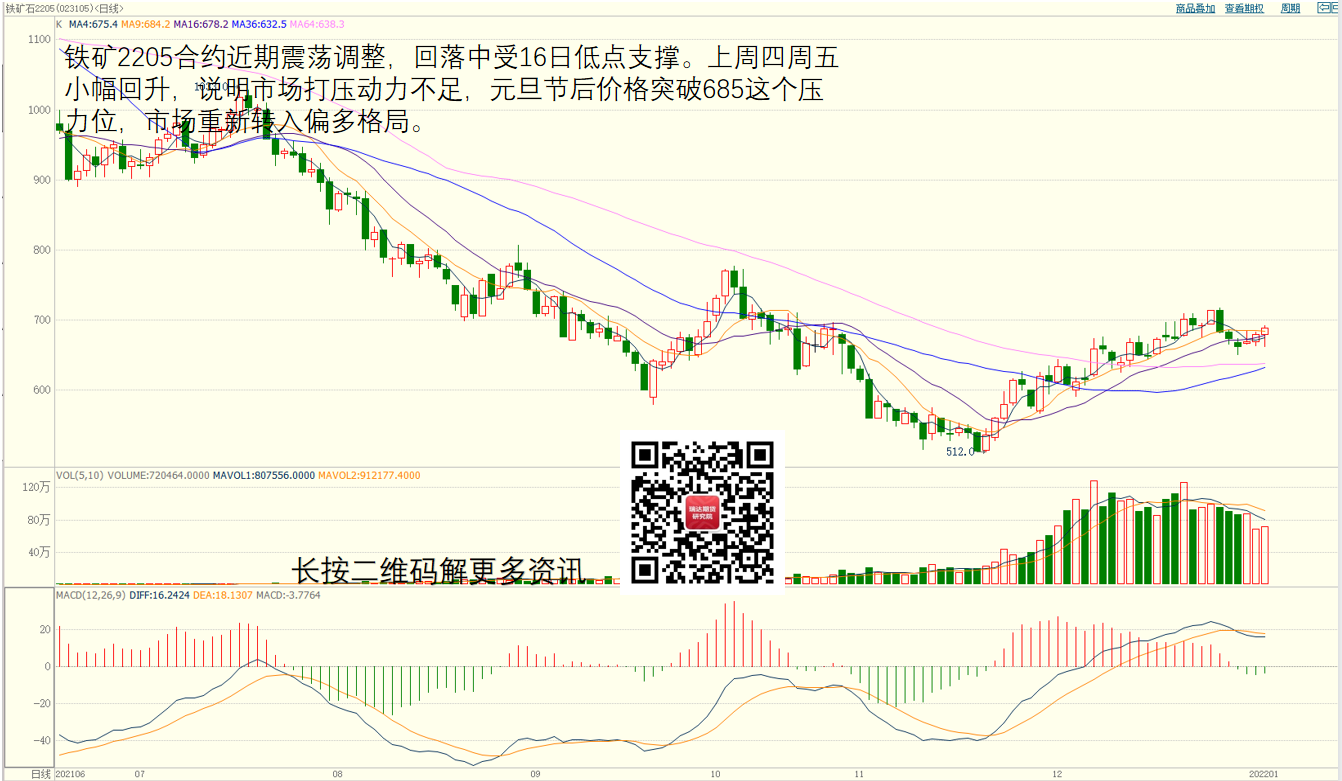Open the 查看期权 option view

click(1244, 8)
